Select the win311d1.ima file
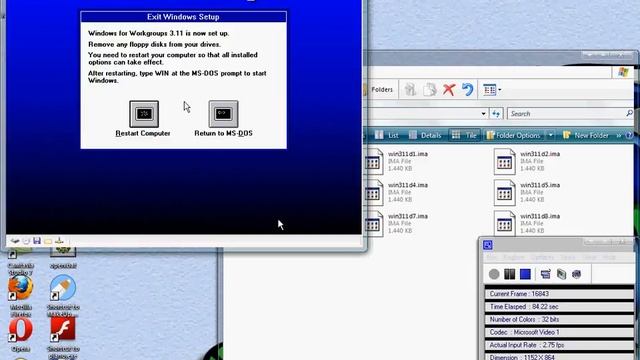Viewport: 640px width, 360px height. pyautogui.click(x=396, y=161)
